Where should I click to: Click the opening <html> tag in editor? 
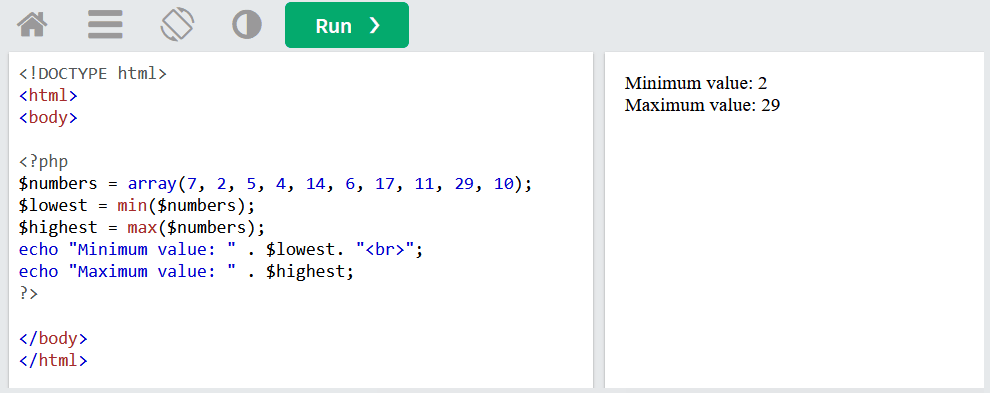point(49,95)
